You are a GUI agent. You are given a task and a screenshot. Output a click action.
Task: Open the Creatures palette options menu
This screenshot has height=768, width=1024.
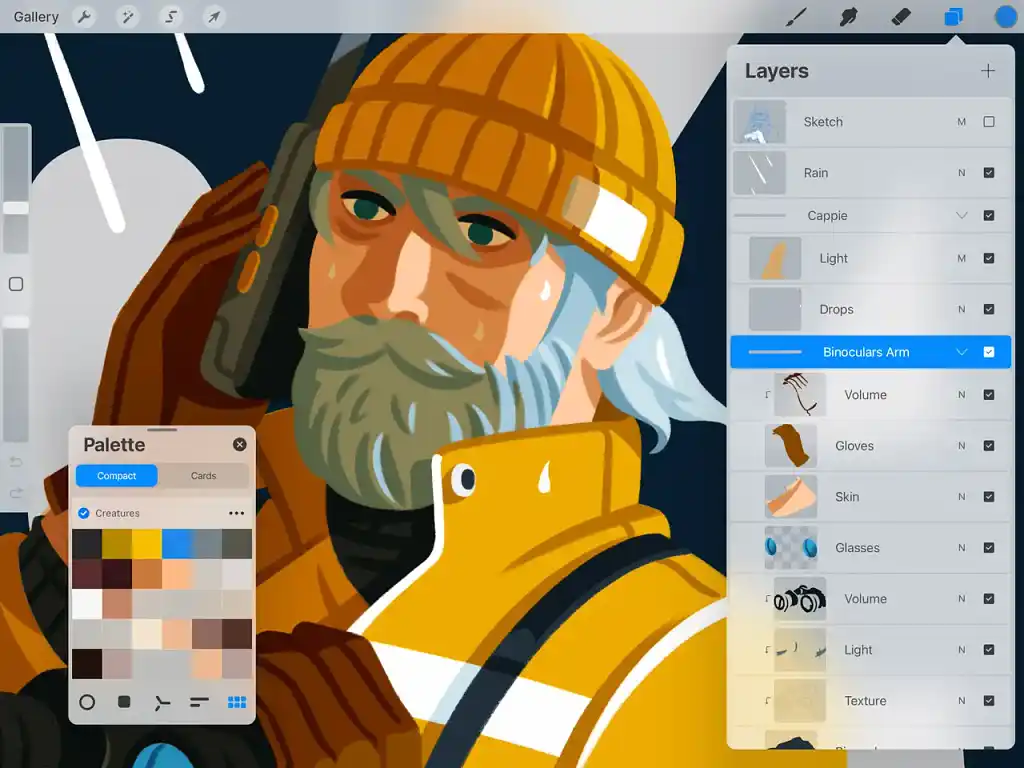pyautogui.click(x=237, y=513)
